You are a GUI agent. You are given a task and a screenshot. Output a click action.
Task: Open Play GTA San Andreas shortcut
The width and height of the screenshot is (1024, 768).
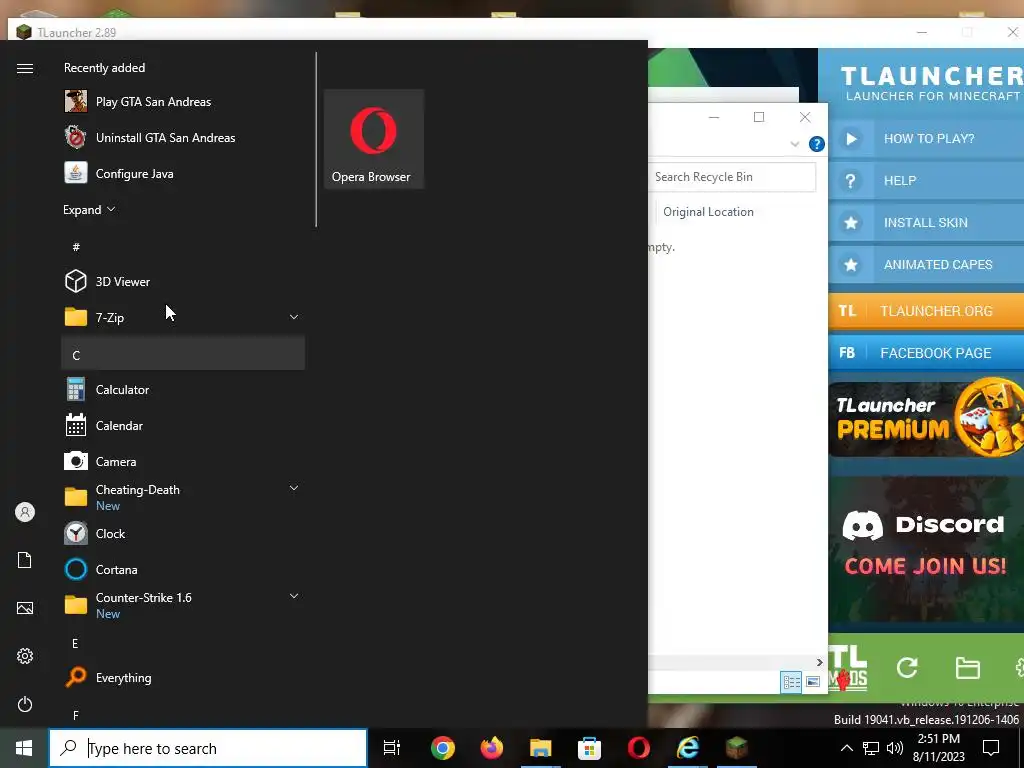(x=183, y=102)
